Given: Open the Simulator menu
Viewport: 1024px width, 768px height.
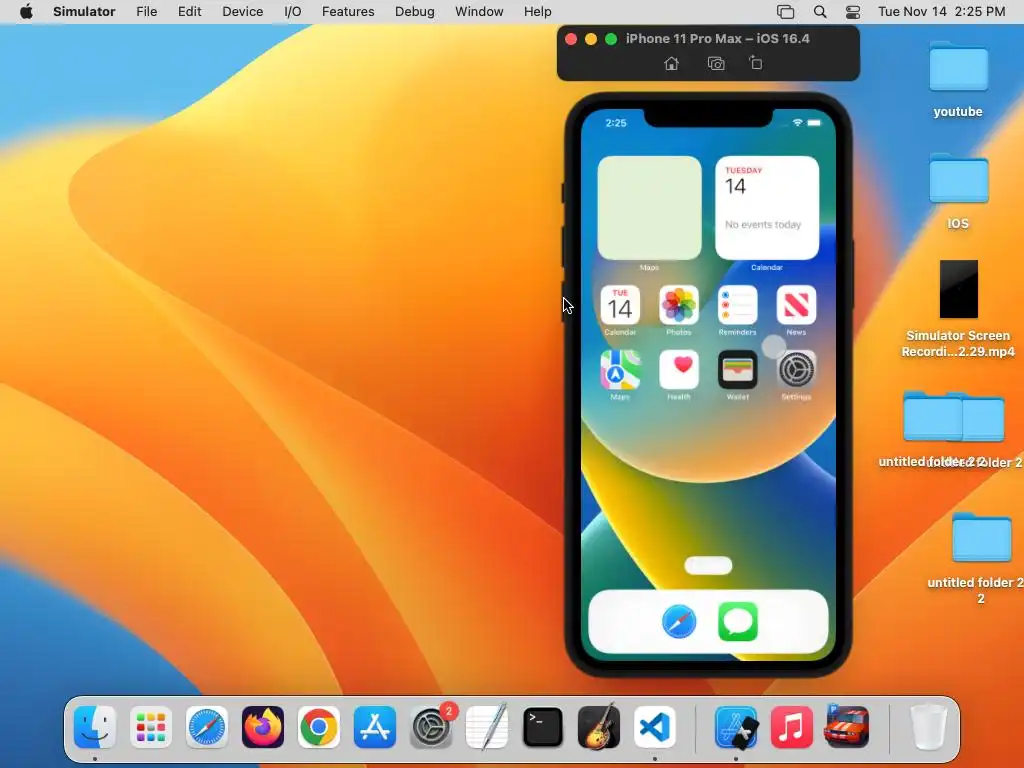Looking at the screenshot, I should (x=84, y=12).
